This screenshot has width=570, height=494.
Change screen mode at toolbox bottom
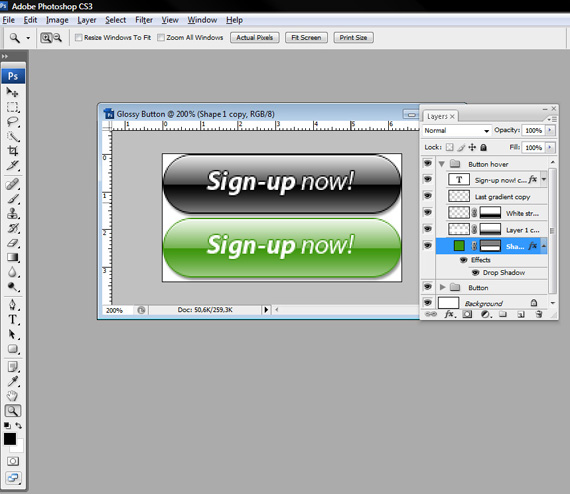[x=13, y=478]
